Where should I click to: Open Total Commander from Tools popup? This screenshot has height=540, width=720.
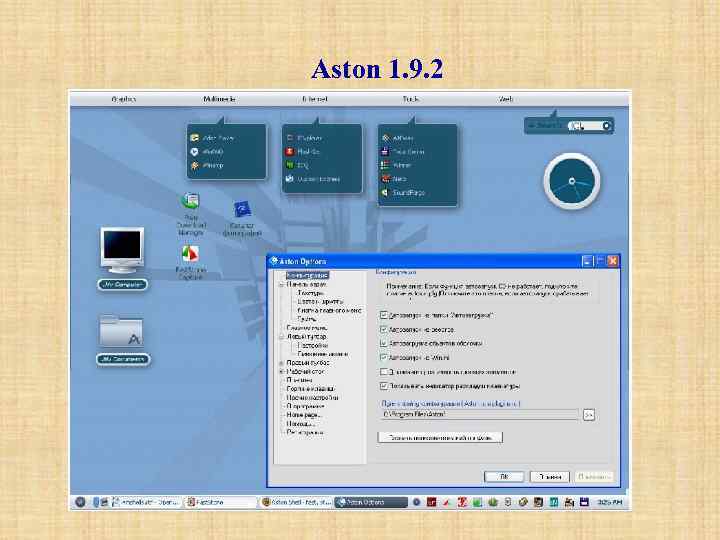tap(403, 152)
